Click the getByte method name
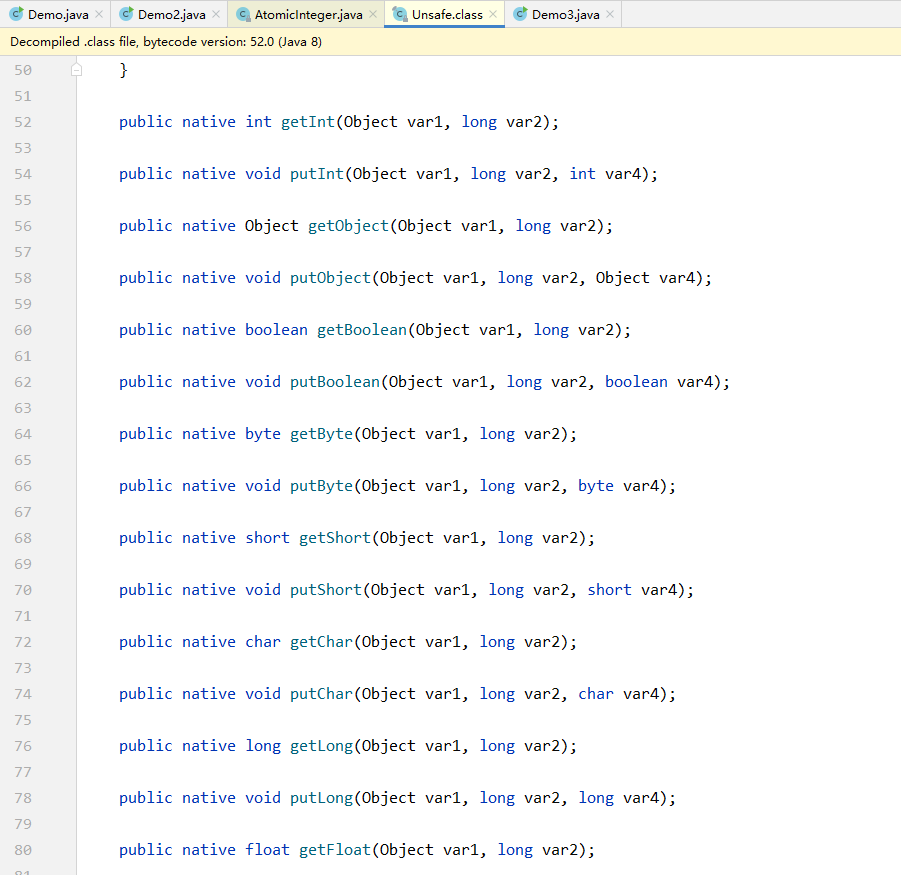This screenshot has width=901, height=875. (x=321, y=434)
